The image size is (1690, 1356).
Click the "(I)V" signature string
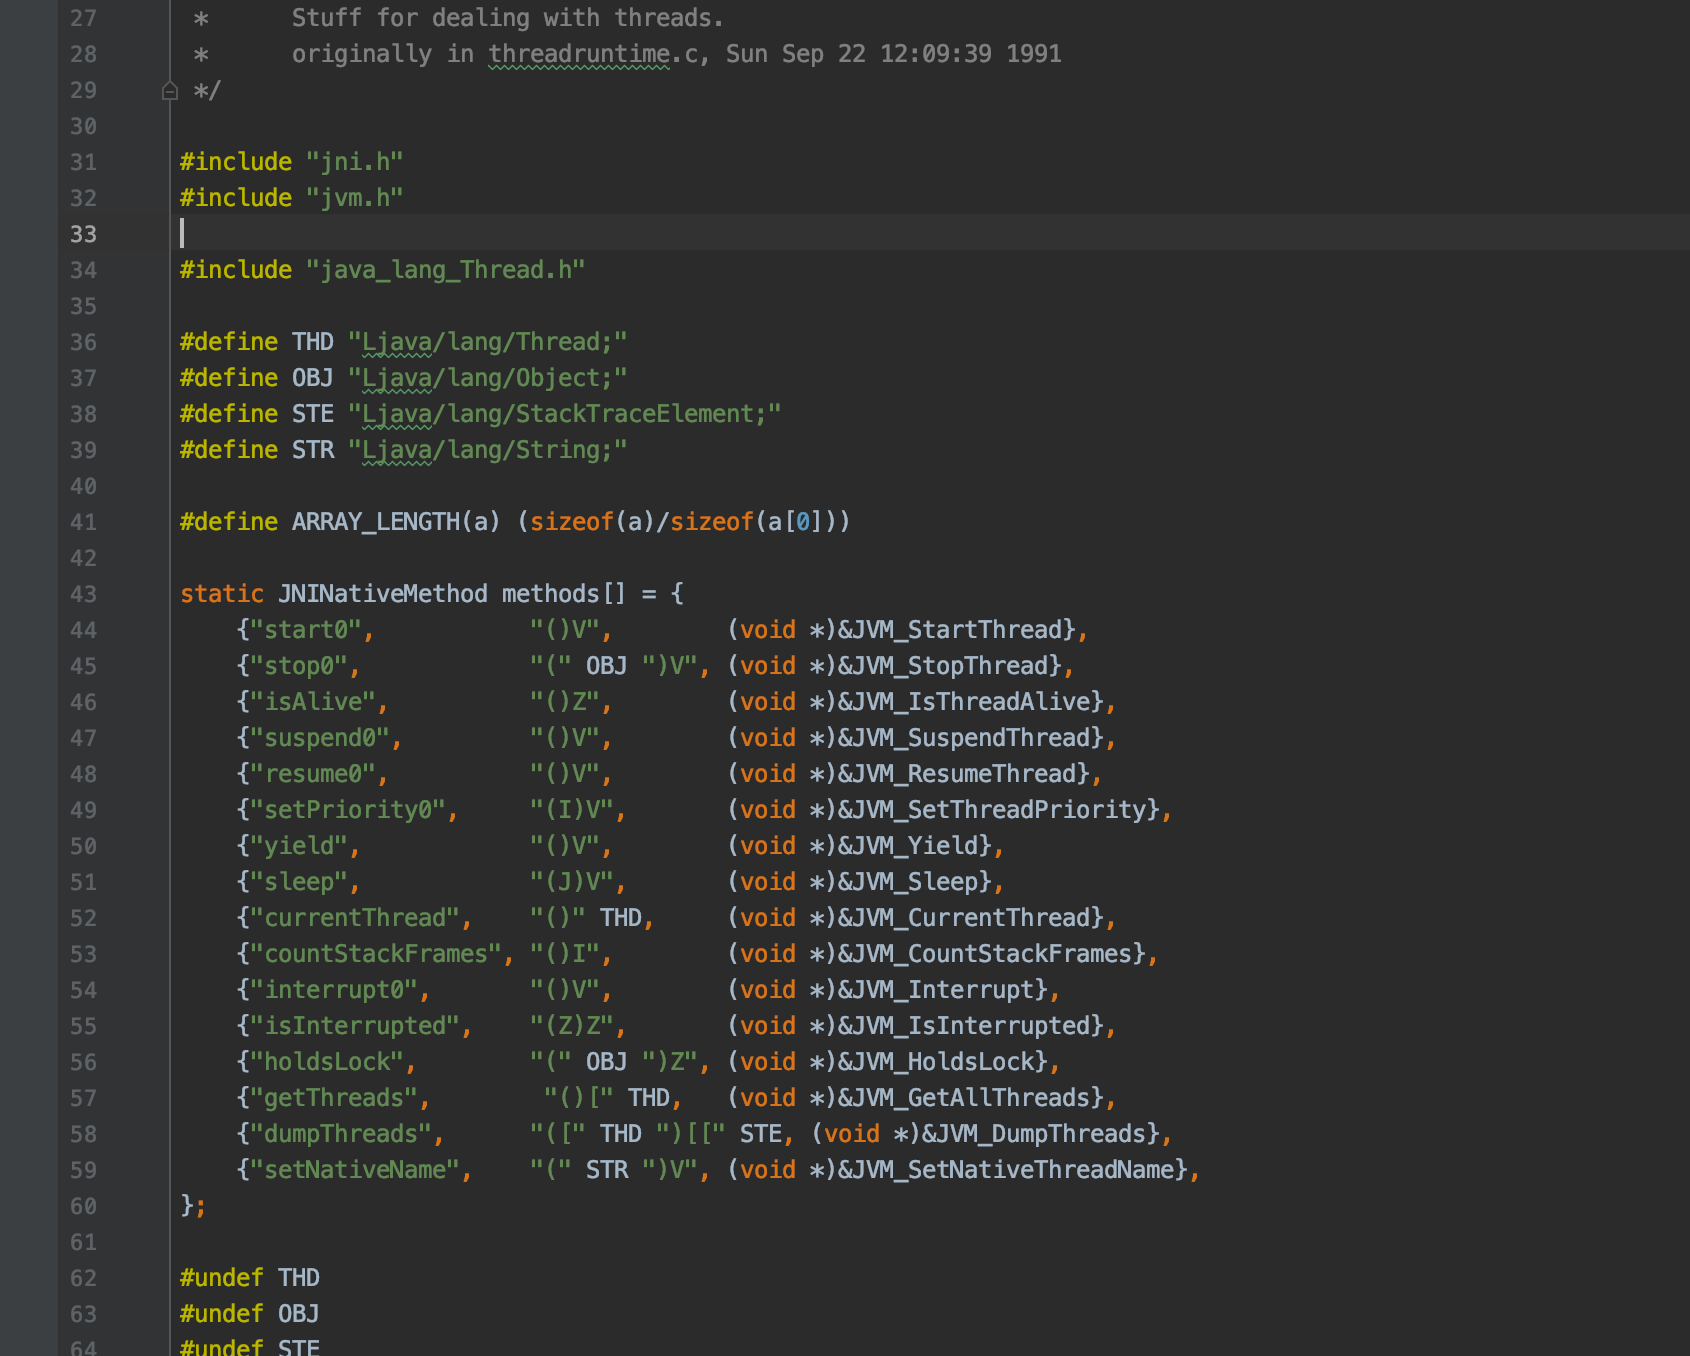[x=571, y=810]
